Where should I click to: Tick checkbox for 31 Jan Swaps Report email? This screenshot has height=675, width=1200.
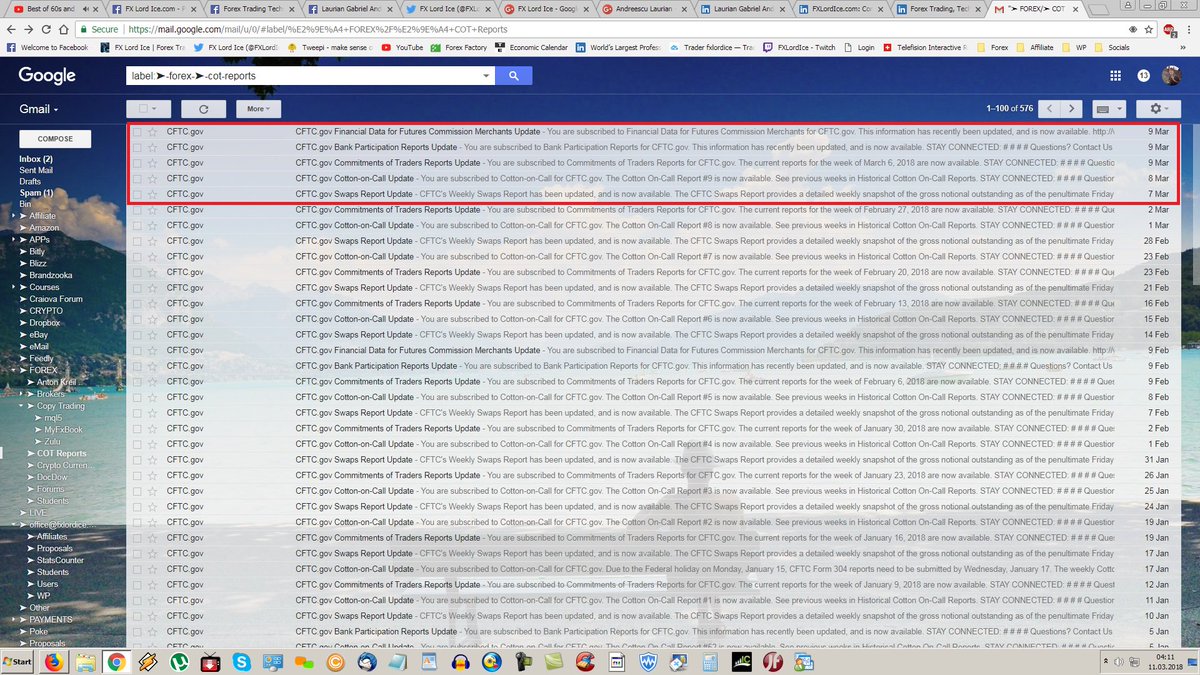pyautogui.click(x=137, y=459)
